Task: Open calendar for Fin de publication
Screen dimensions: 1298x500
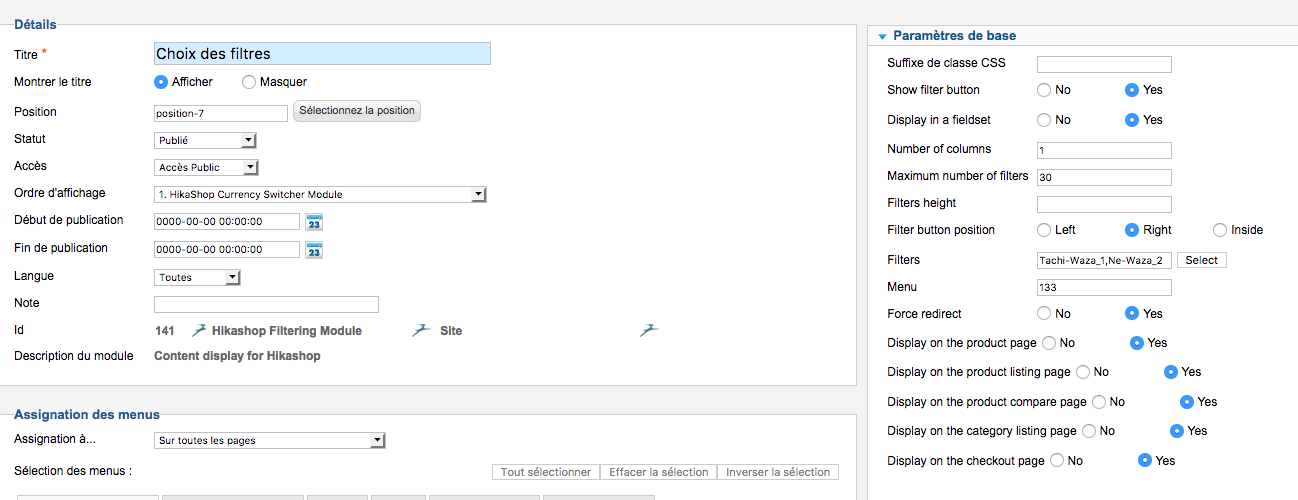Action: click(314, 250)
